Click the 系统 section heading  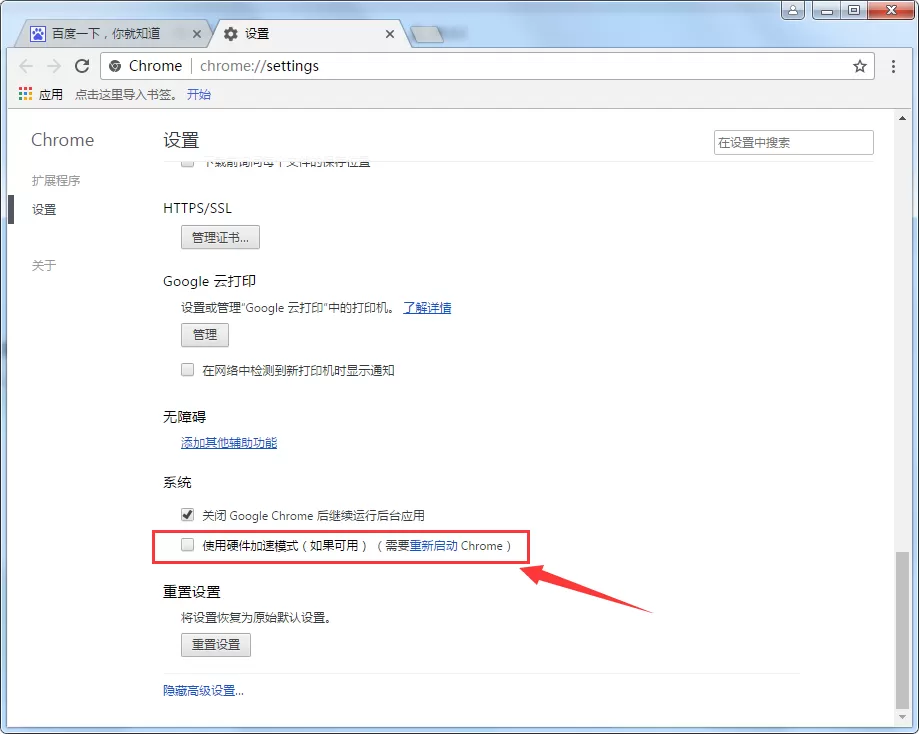coord(177,482)
